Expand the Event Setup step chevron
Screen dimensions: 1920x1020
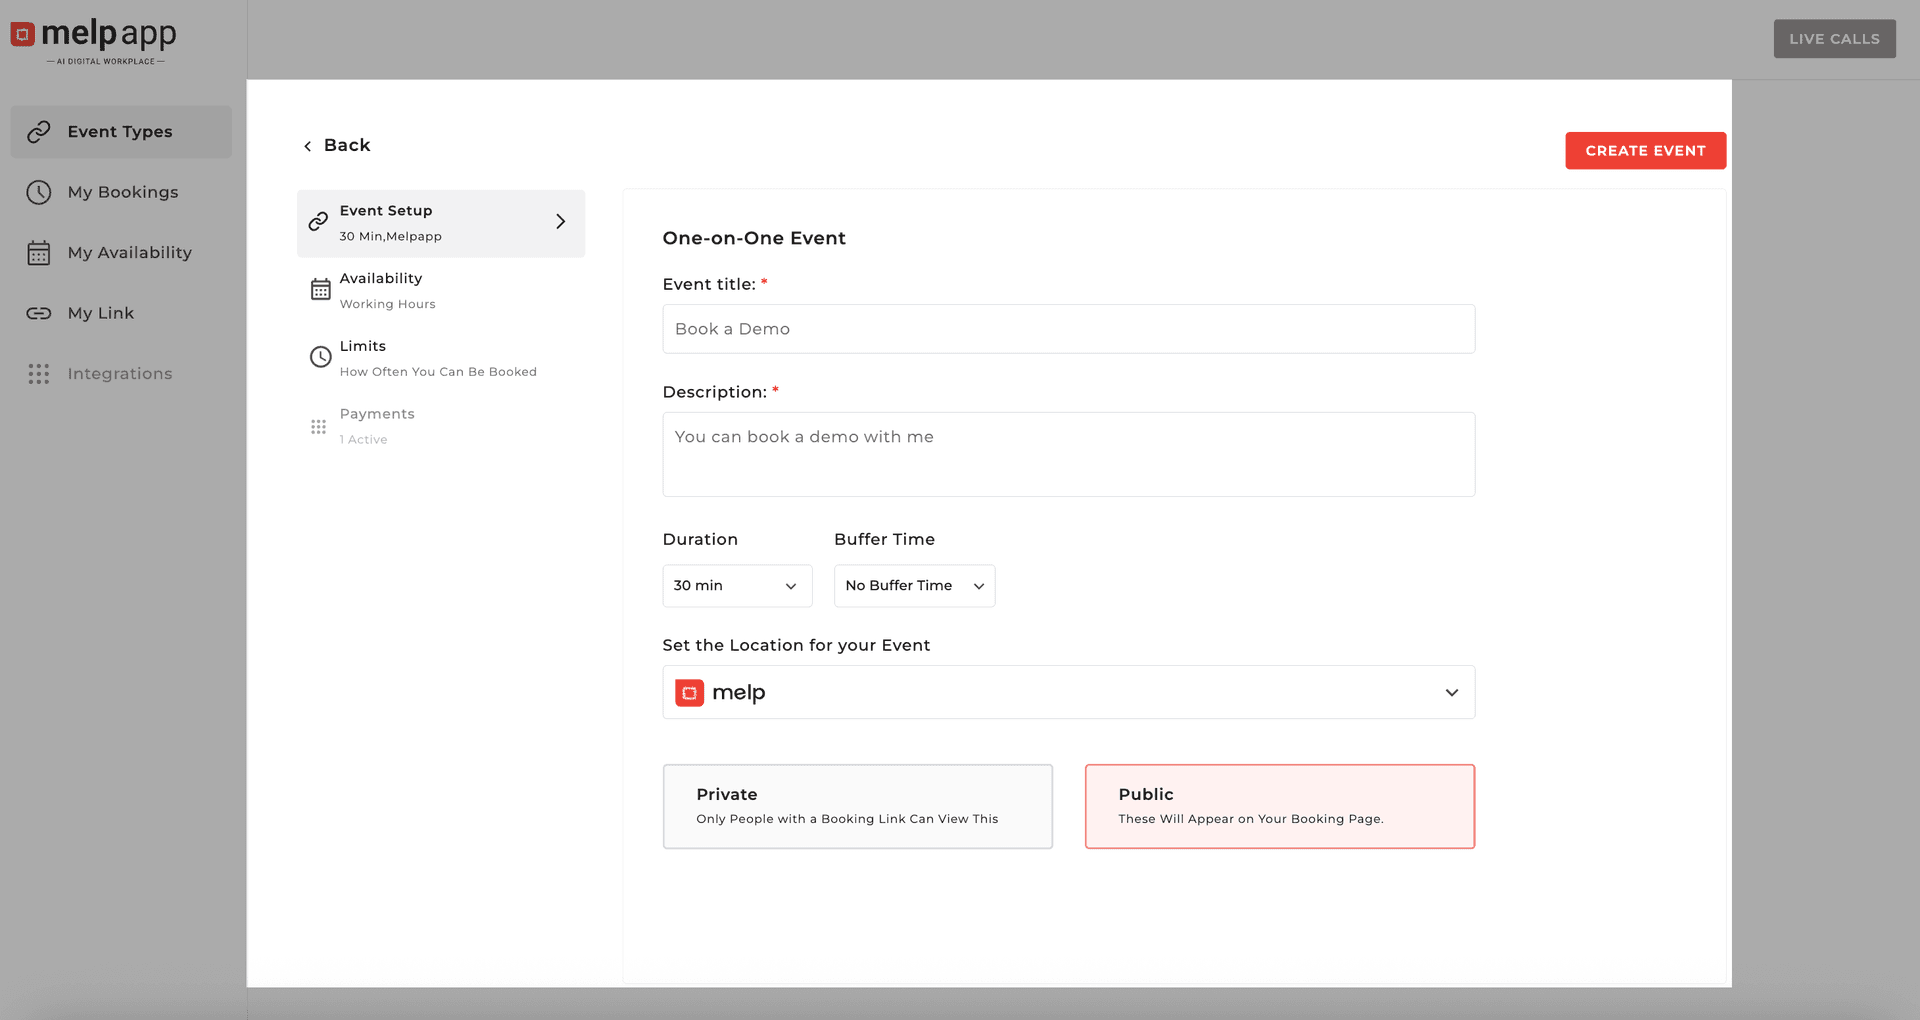(x=560, y=222)
